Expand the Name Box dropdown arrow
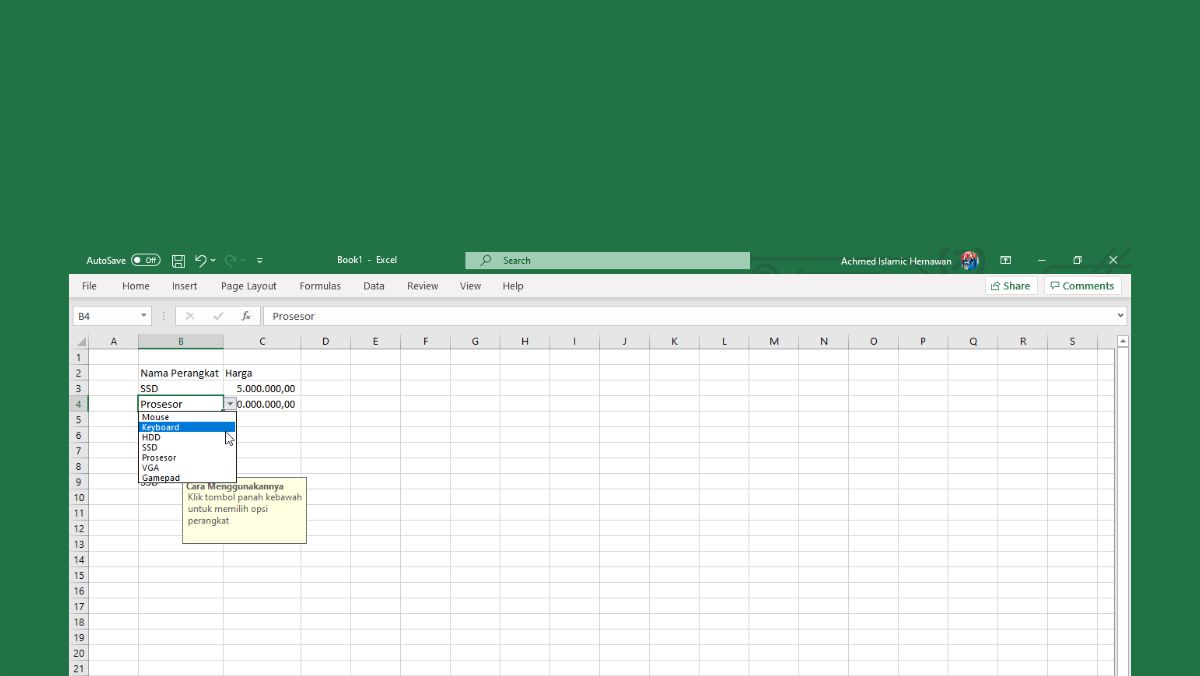The height and width of the screenshot is (676, 1200). (x=144, y=316)
